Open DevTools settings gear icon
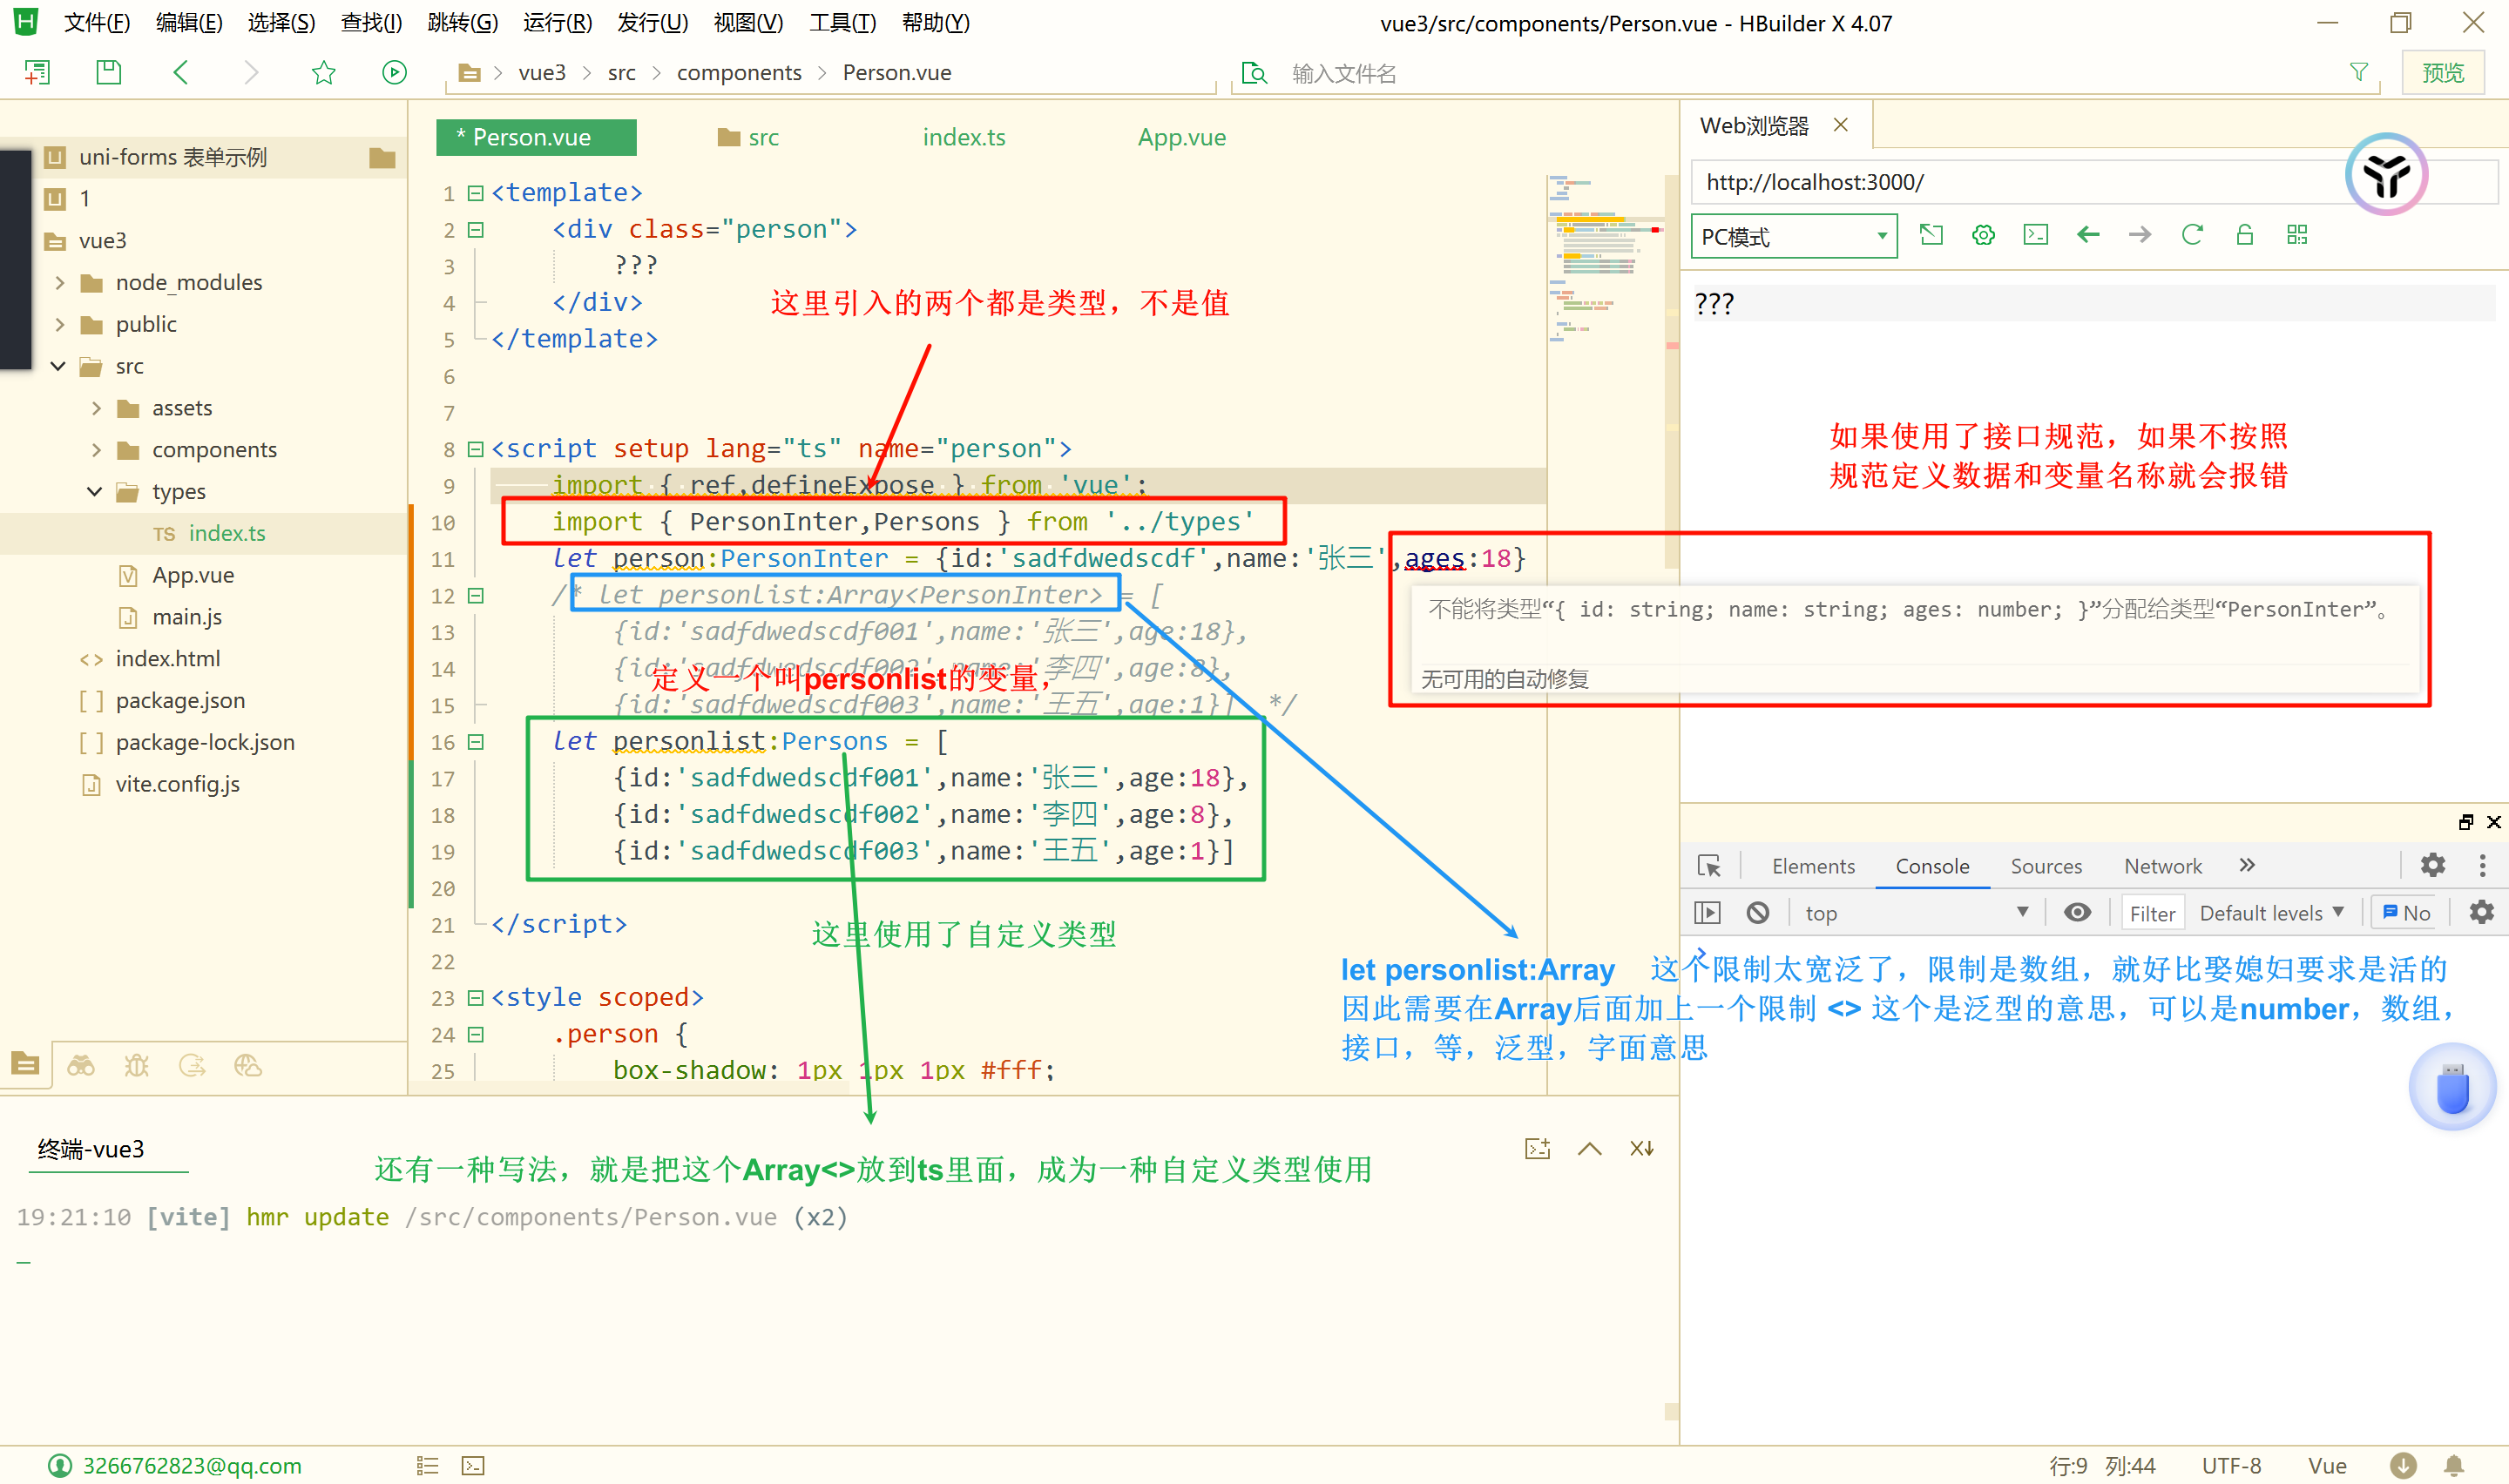The height and width of the screenshot is (1484, 2509). point(2432,865)
